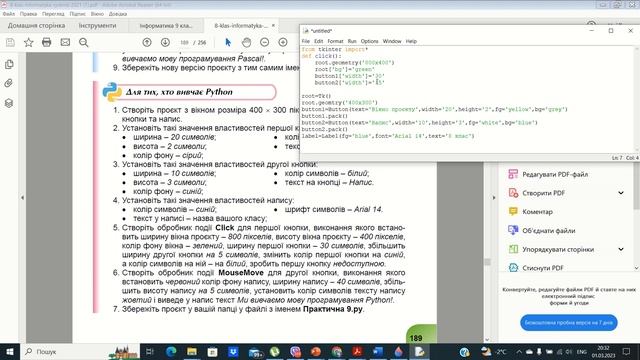Expand Створити PDF options chevron
Image resolution: width=640 pixels, height=360 pixels.
[x=621, y=193]
